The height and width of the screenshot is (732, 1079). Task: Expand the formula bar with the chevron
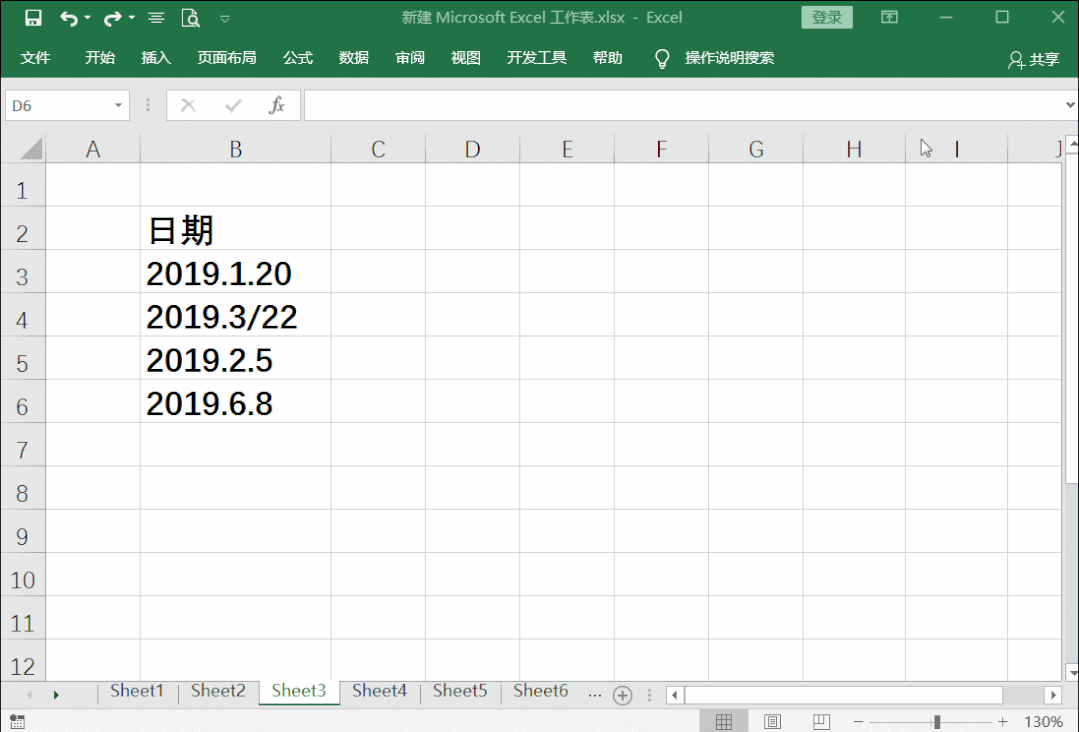tap(1070, 105)
